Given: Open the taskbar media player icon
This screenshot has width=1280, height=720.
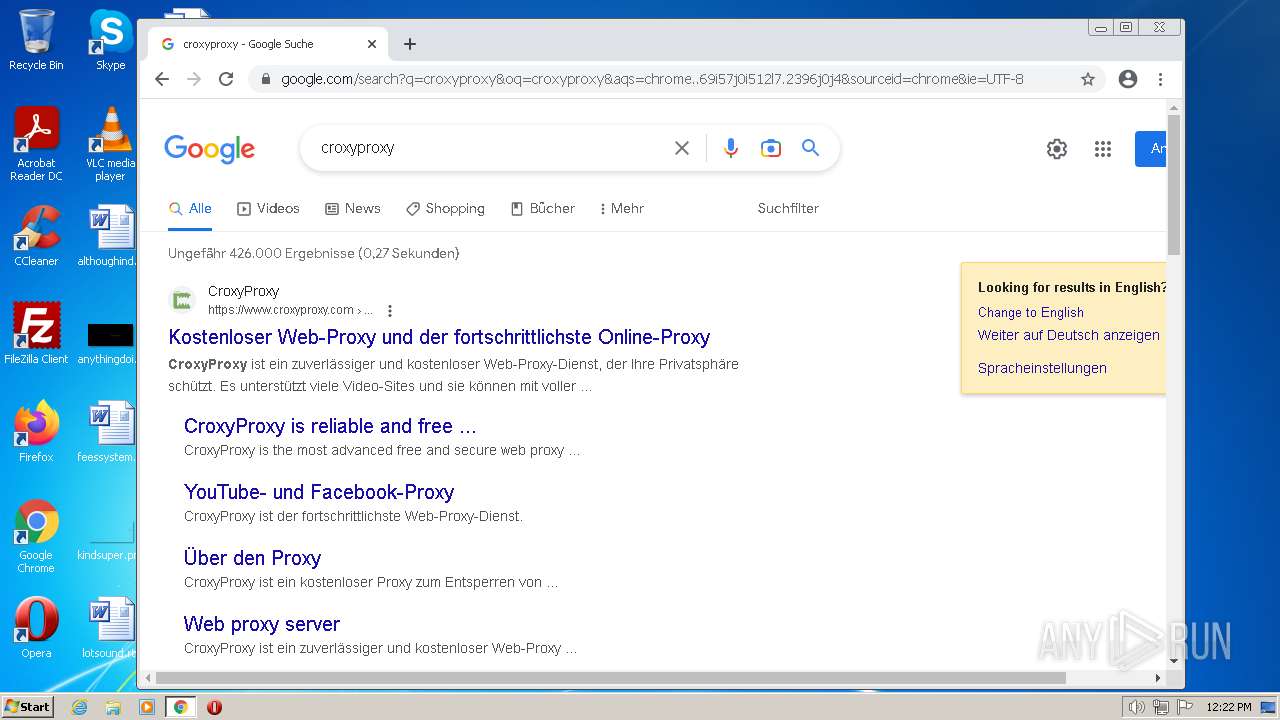Looking at the screenshot, I should (147, 707).
